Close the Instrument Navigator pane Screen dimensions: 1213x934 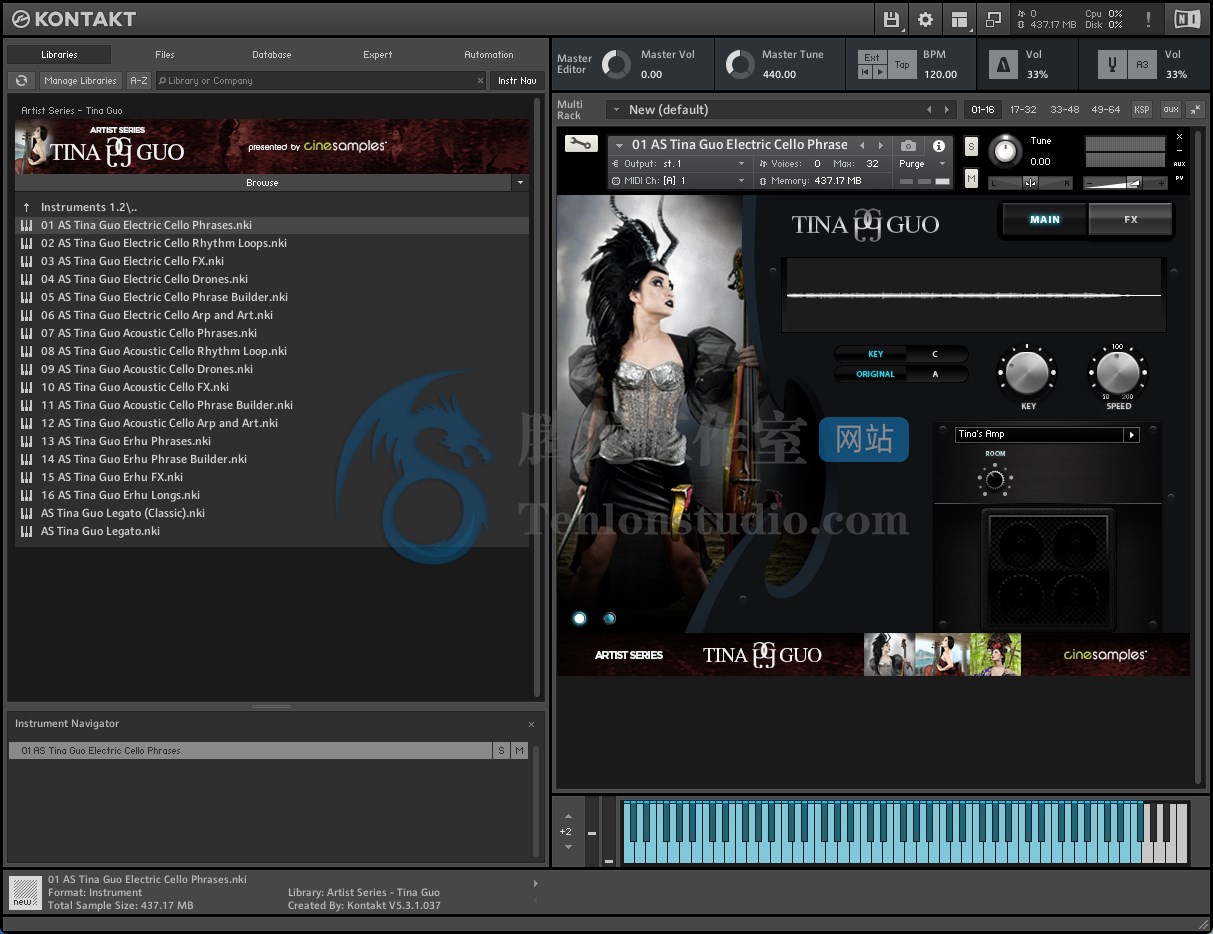coord(531,724)
